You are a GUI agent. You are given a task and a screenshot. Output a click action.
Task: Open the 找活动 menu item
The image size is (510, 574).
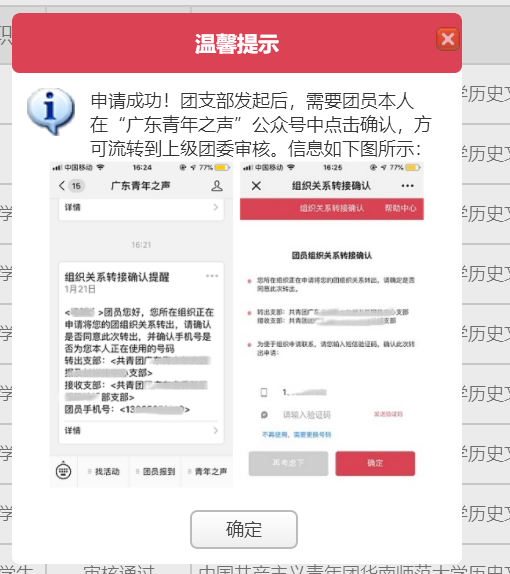(104, 472)
